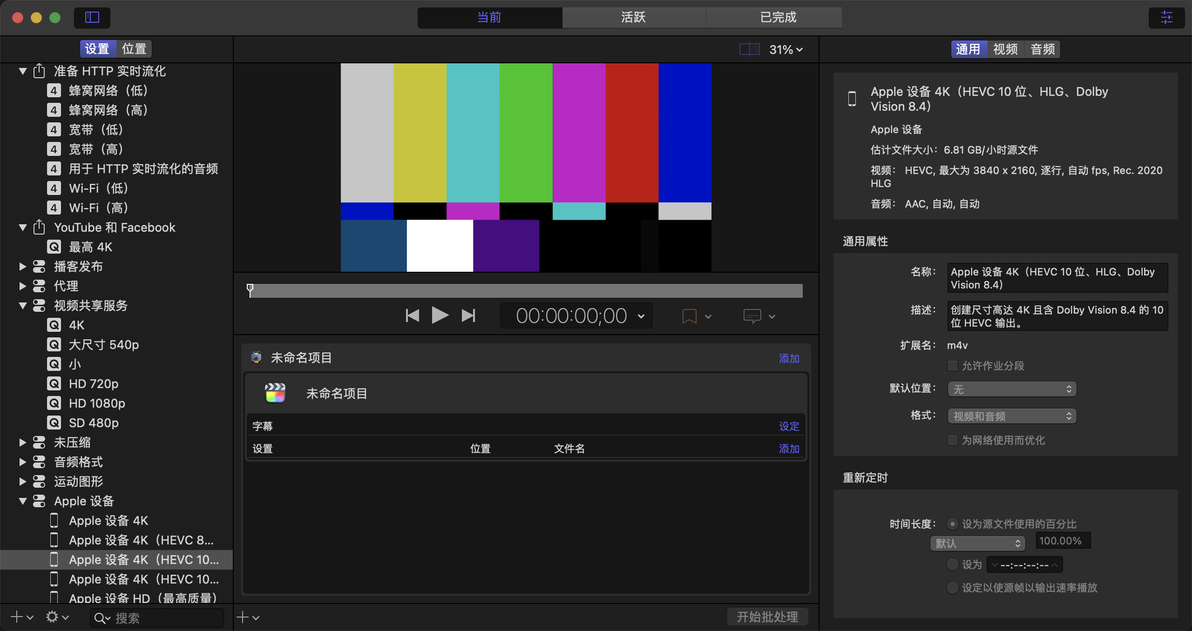This screenshot has width=1192, height=631.
Task: Switch to the 活跃 tab
Action: [x=634, y=17]
